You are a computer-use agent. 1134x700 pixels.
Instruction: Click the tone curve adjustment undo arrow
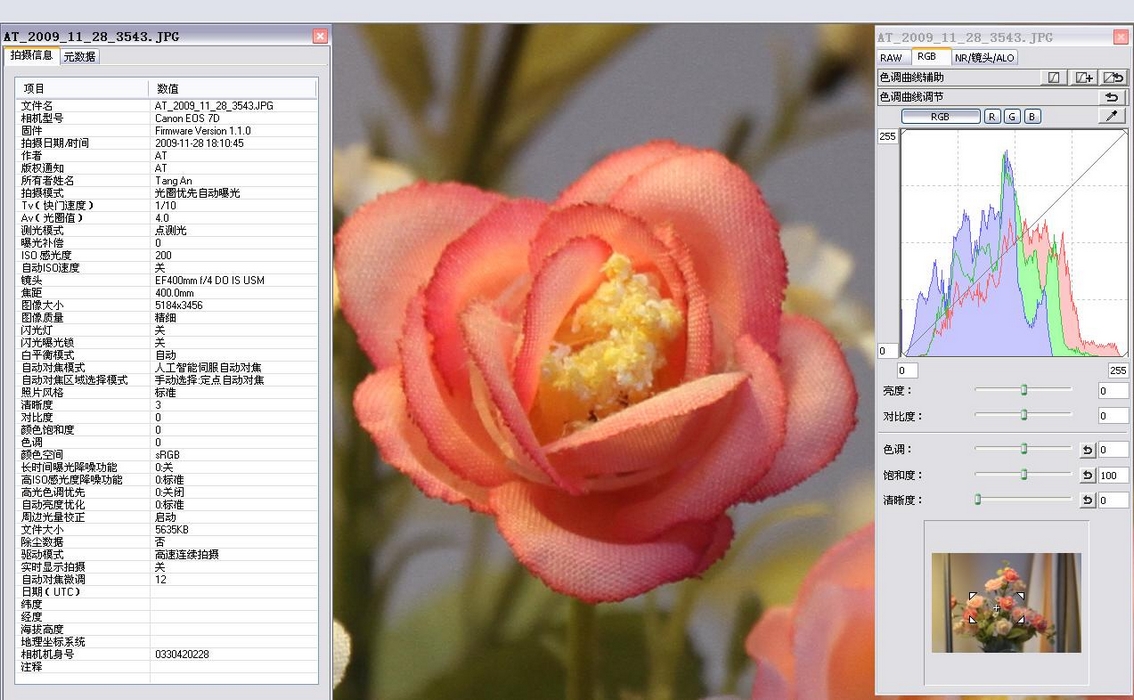click(x=1112, y=97)
